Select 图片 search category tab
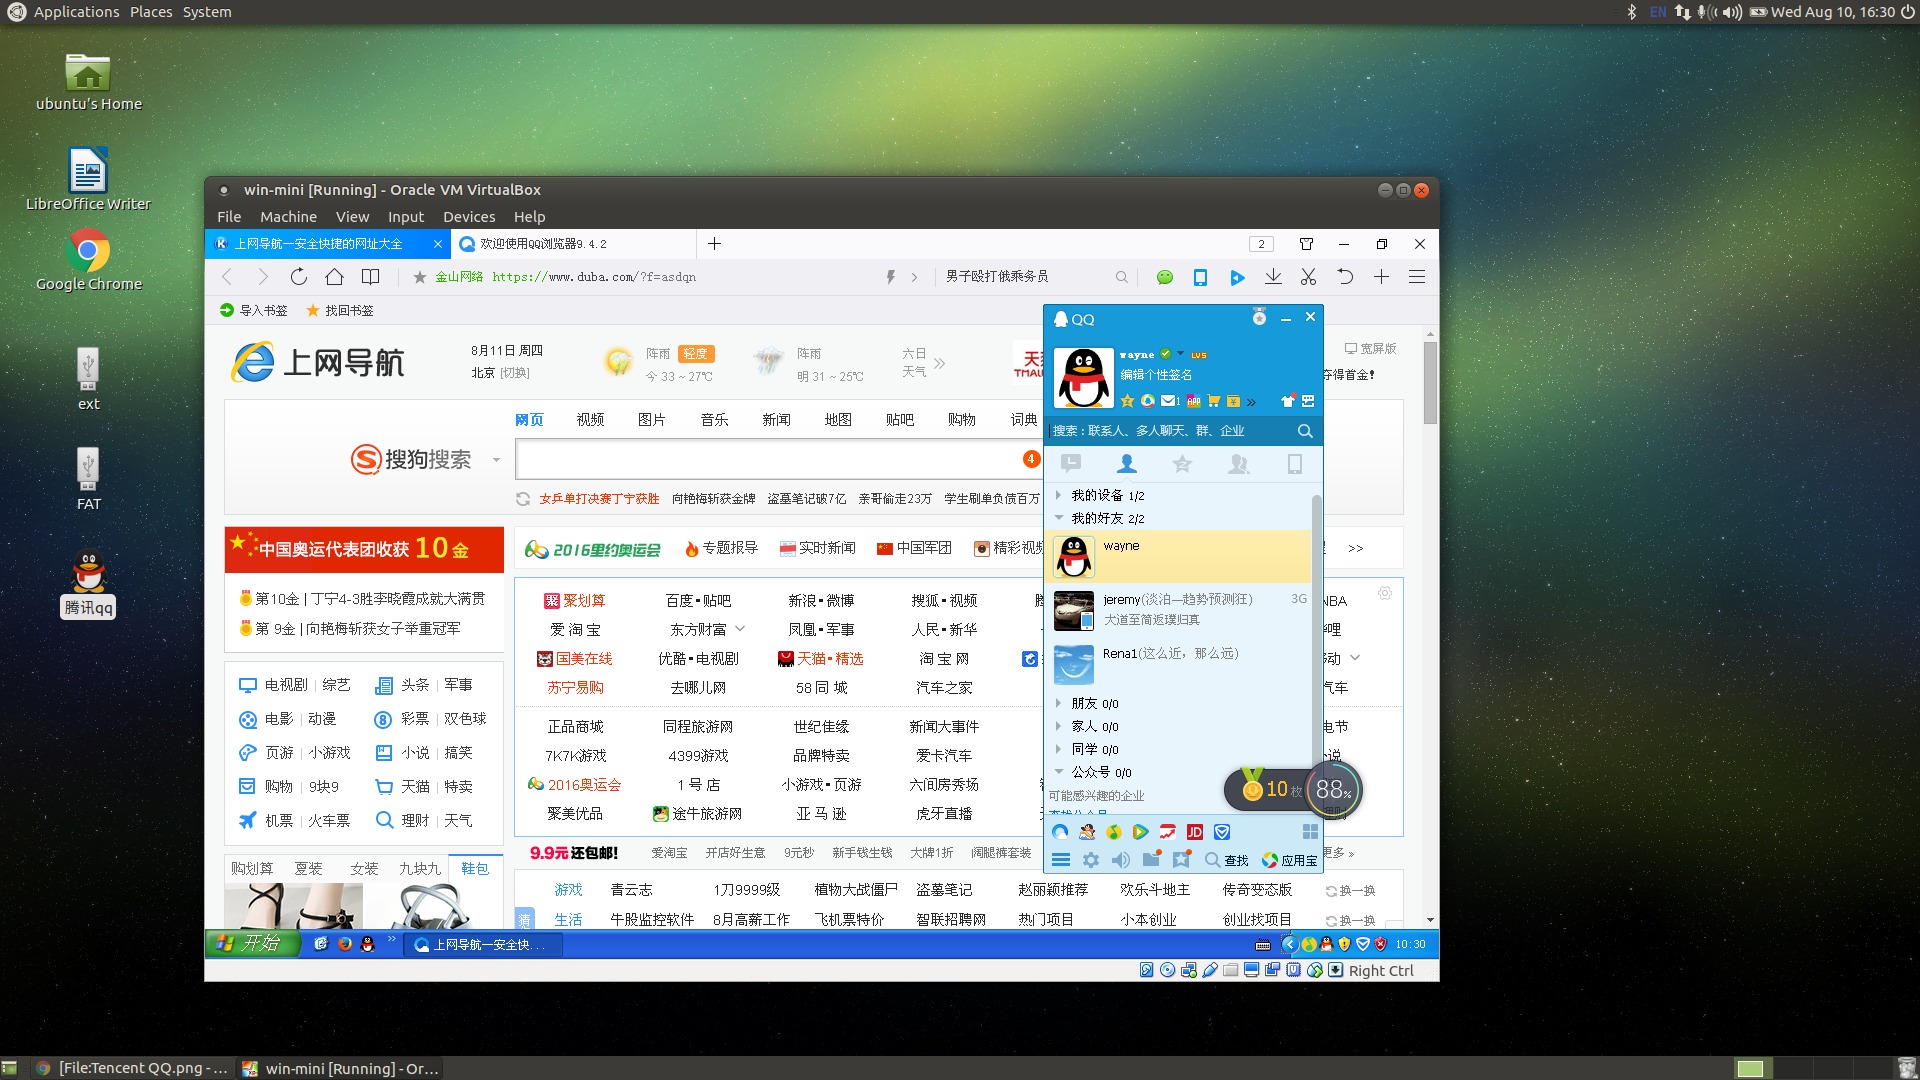 point(652,420)
